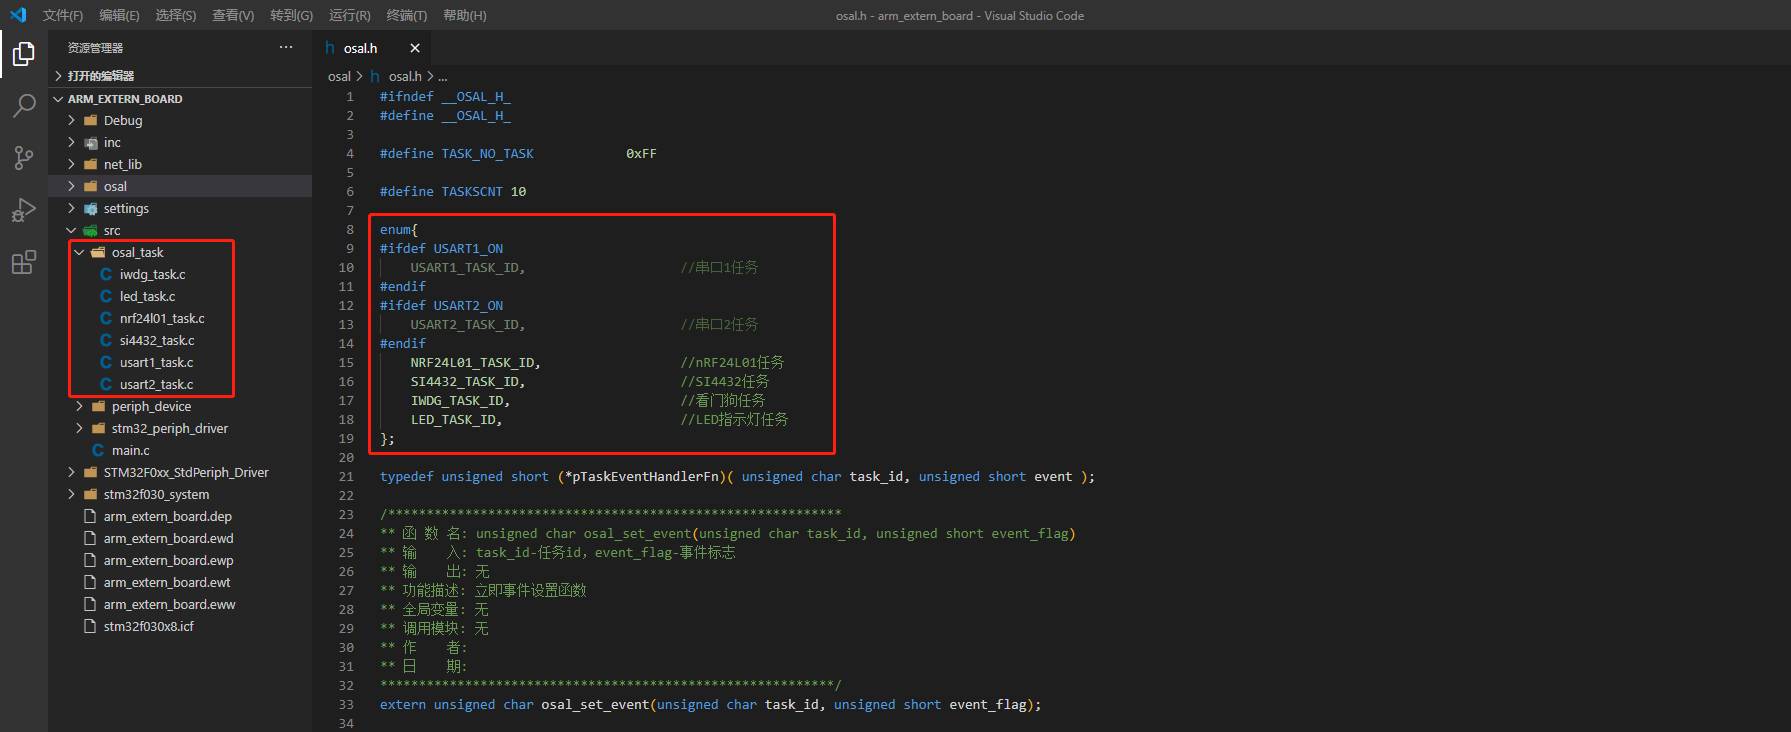Open led_task.c file

tap(147, 296)
